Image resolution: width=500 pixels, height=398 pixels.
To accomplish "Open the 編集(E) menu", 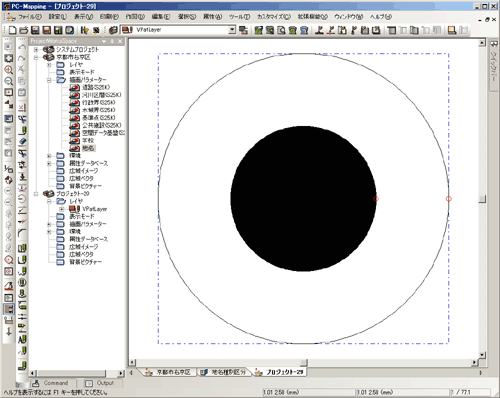I will [x=161, y=17].
